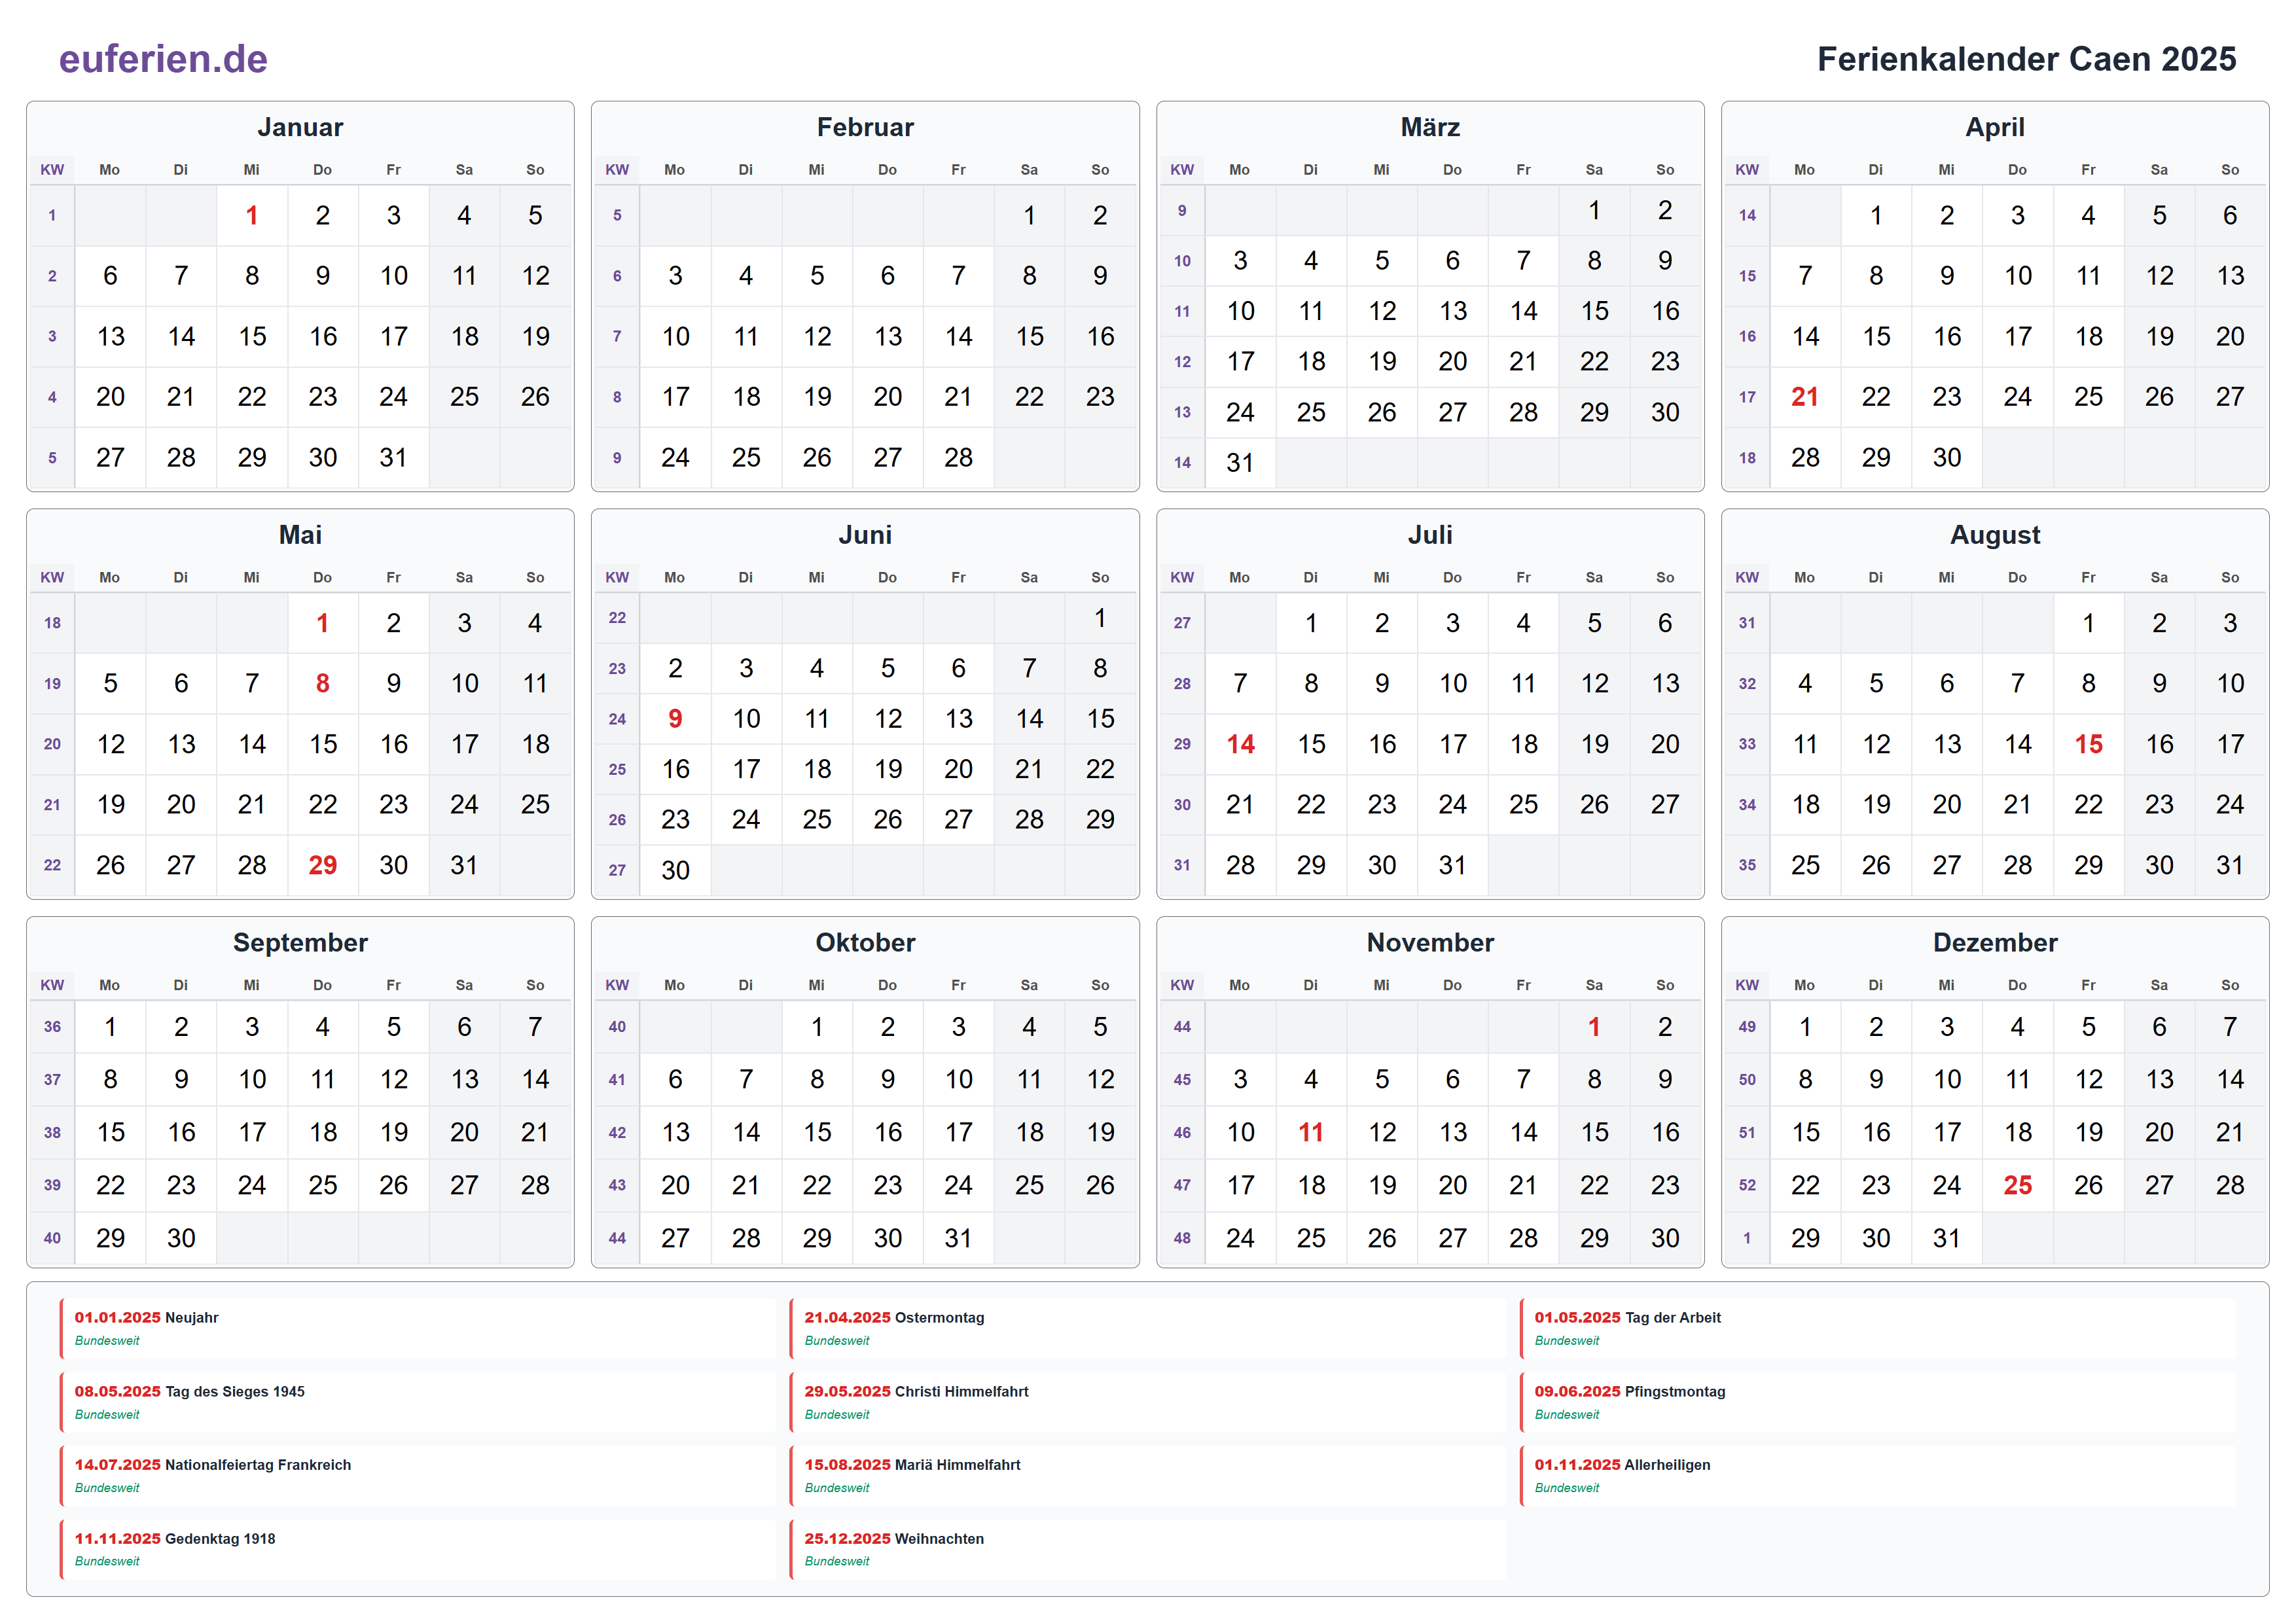The width and height of the screenshot is (2296, 1623).
Task: Click week number 48 in November
Action: pos(1182,1238)
